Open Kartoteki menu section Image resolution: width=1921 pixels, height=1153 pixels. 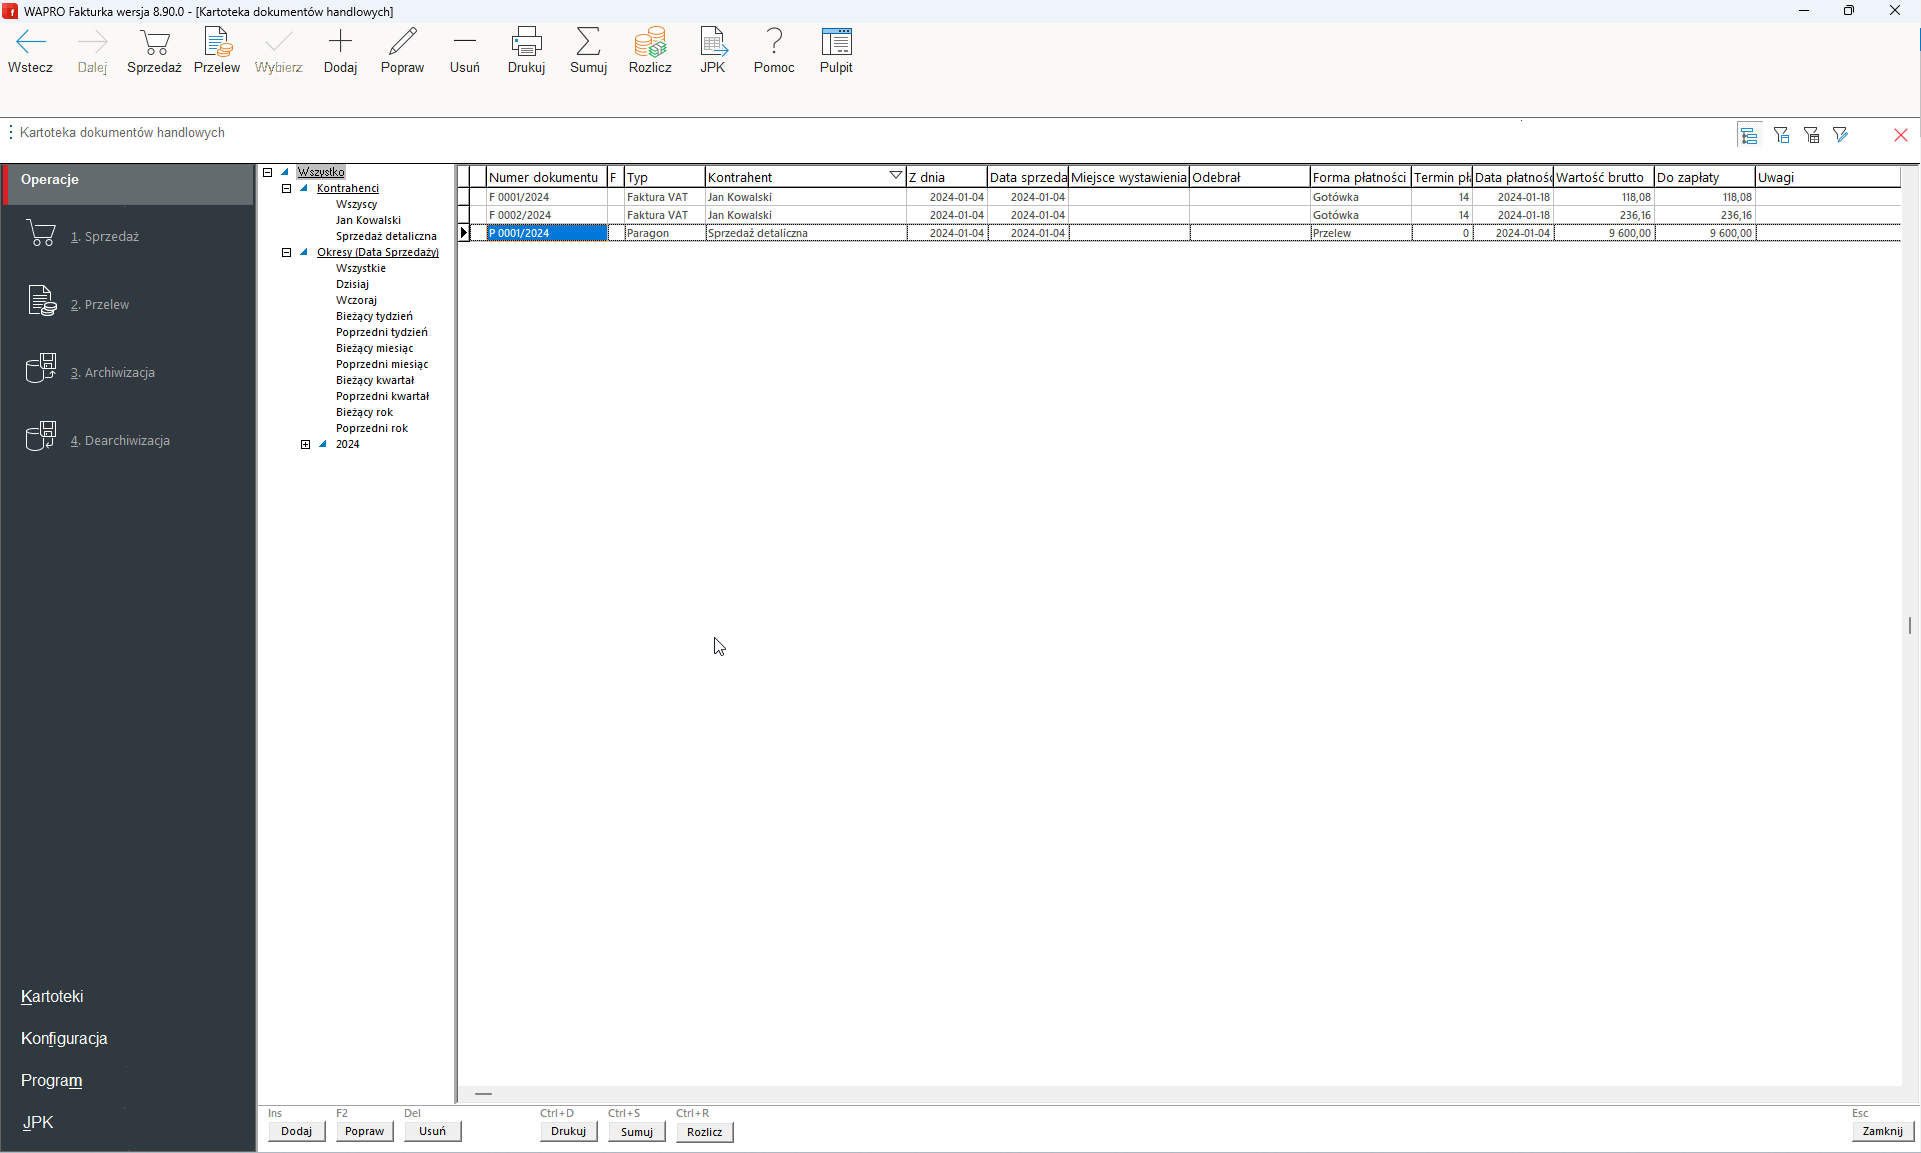[x=51, y=995]
